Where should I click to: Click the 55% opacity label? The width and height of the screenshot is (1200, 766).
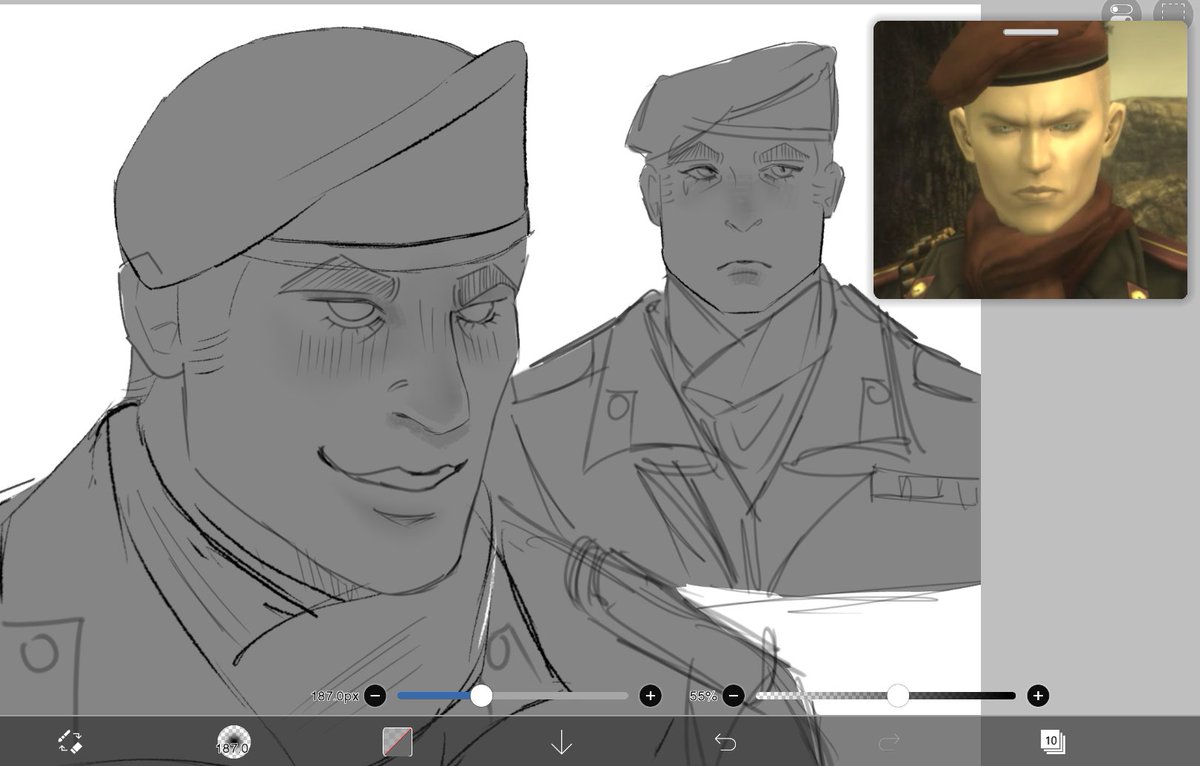tap(703, 695)
